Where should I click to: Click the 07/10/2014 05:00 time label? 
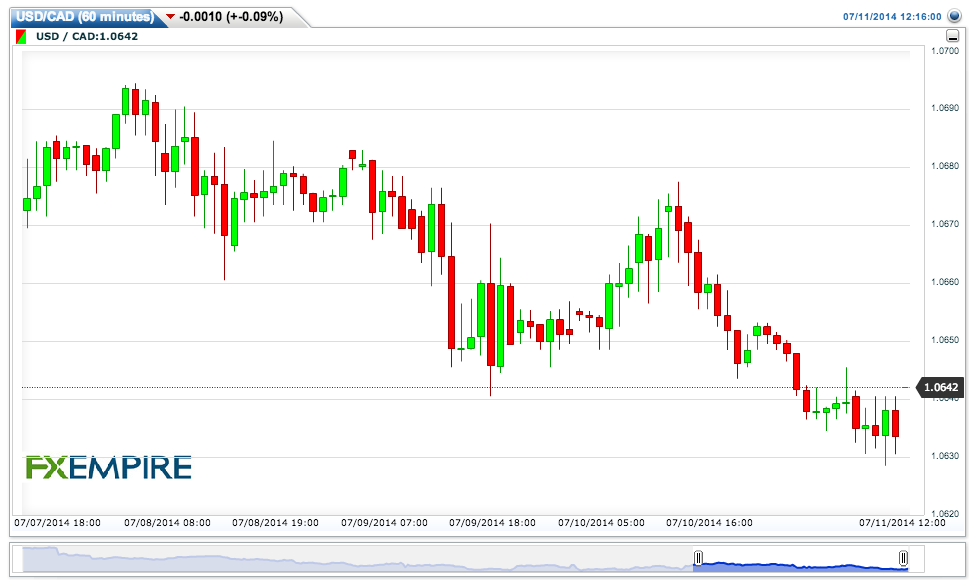(601, 523)
